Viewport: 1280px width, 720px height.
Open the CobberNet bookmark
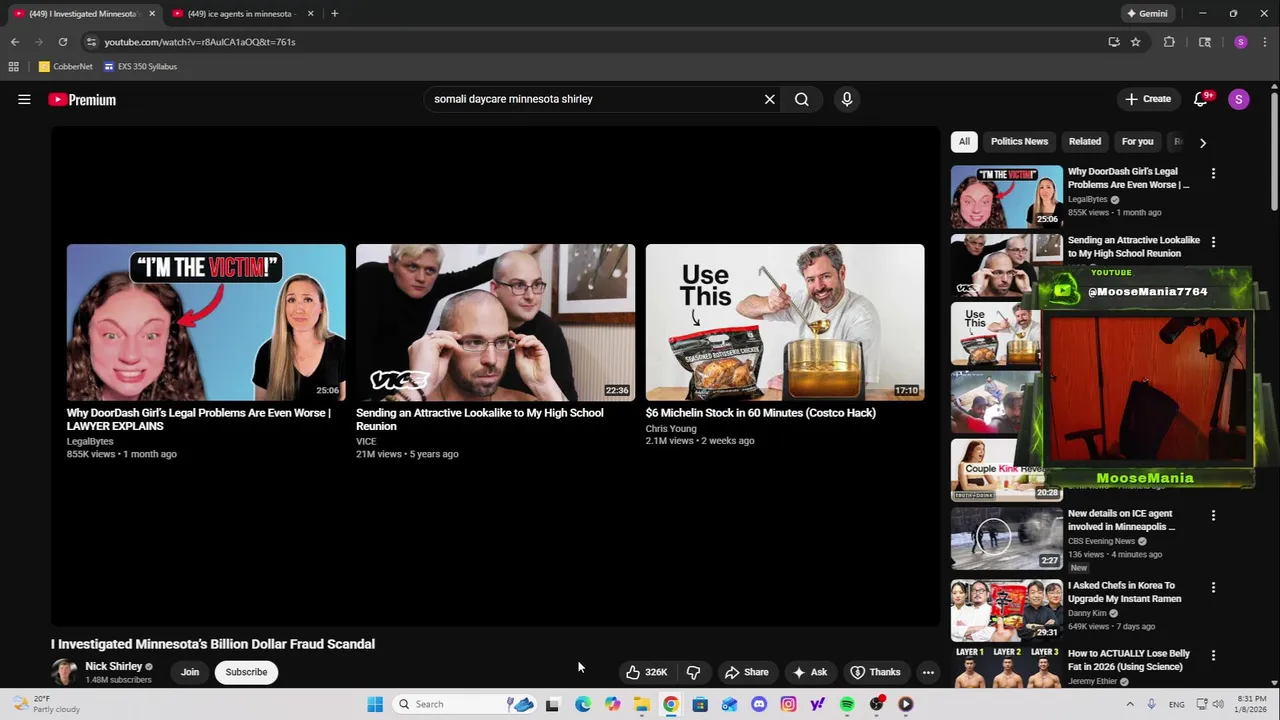point(66,67)
